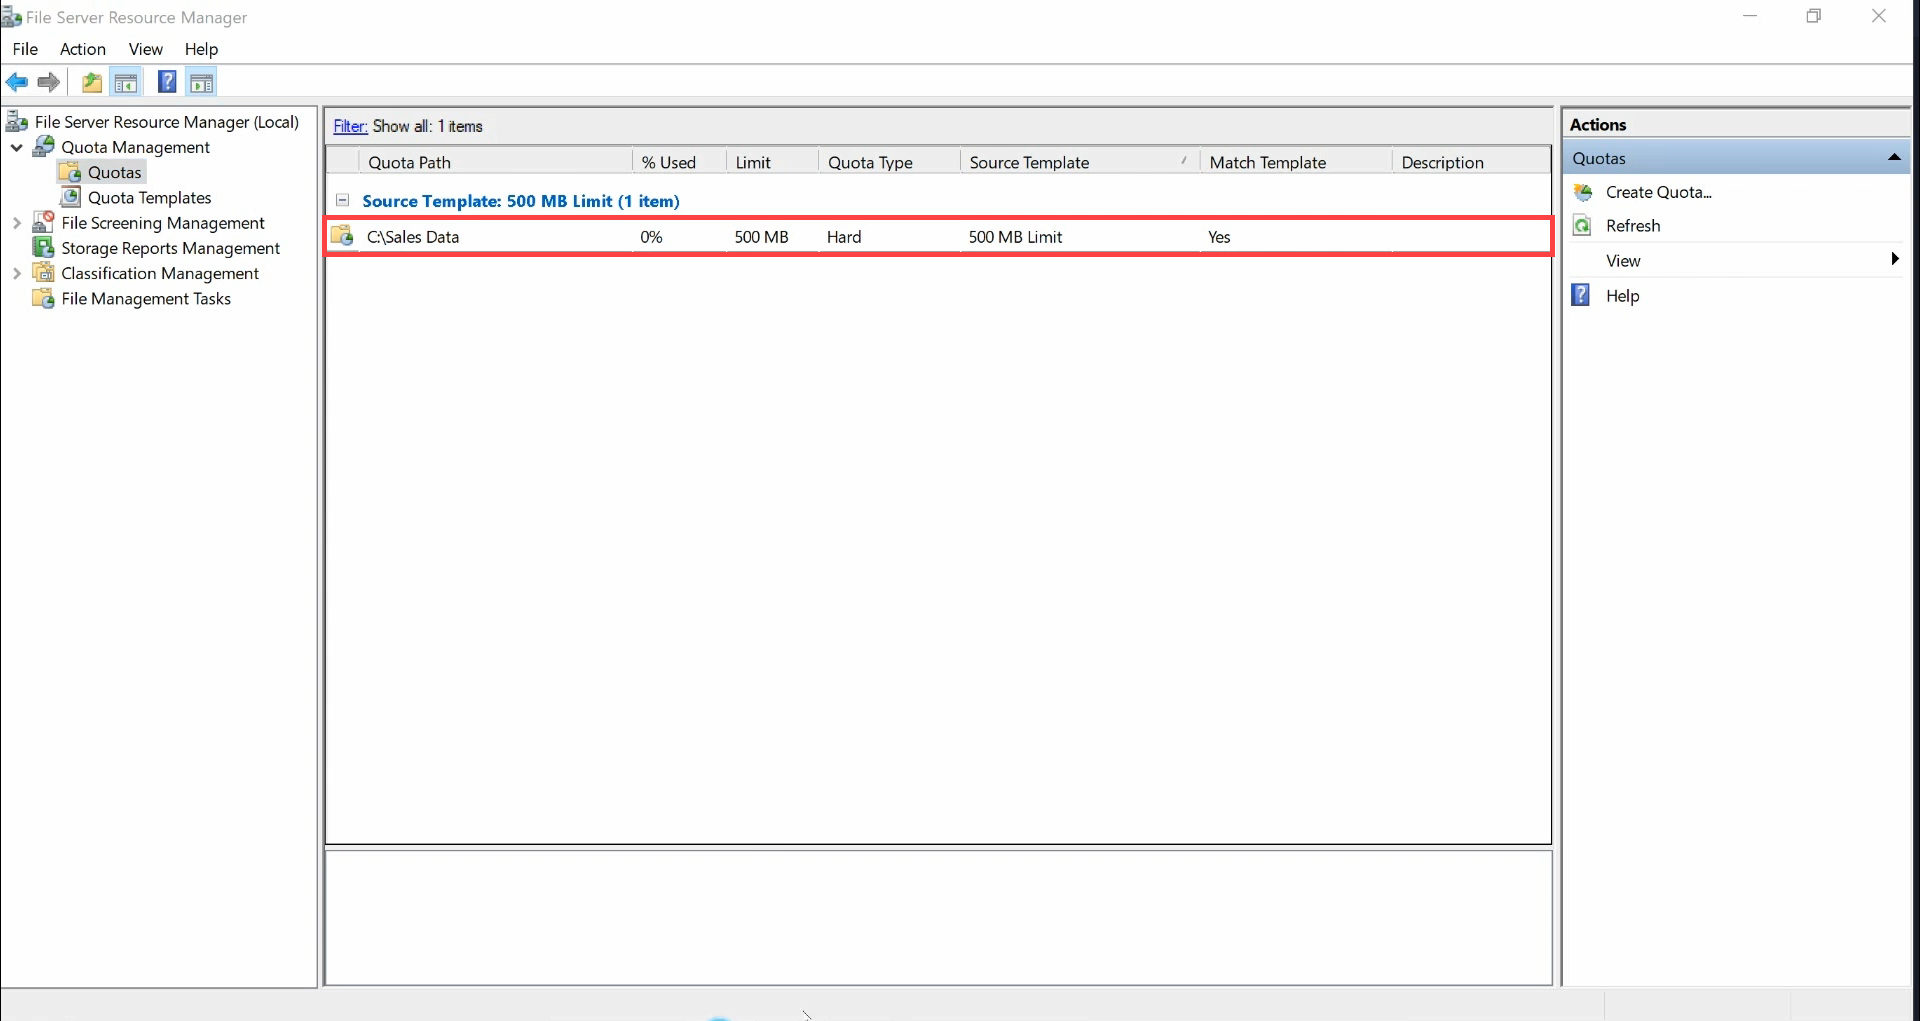The width and height of the screenshot is (1920, 1021).
Task: Click Refresh in the Actions pane
Action: tap(1633, 225)
